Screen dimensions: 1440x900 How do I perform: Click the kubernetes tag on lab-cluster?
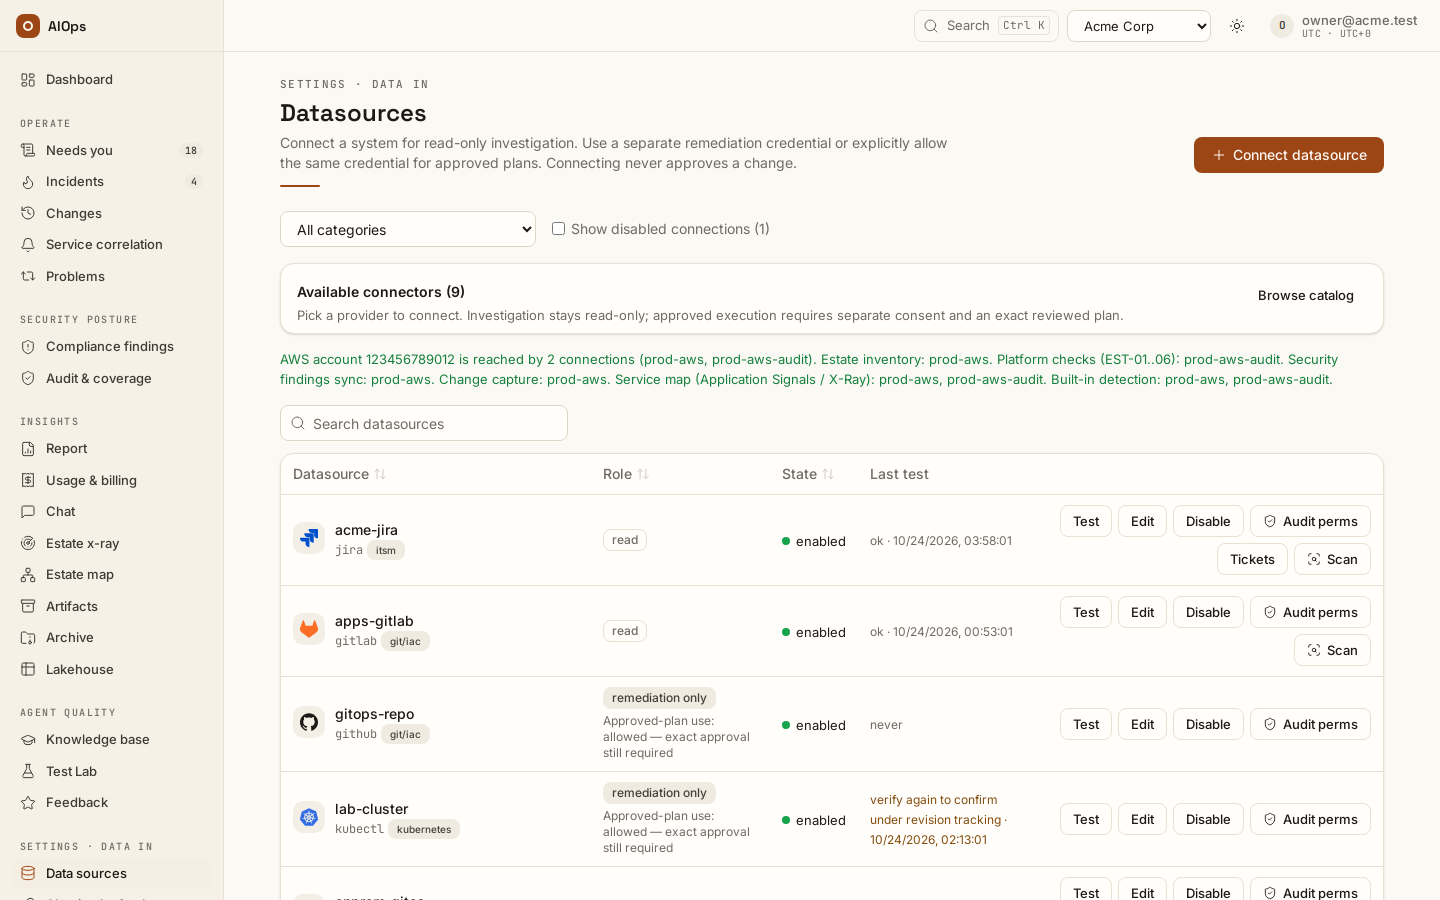coord(424,829)
